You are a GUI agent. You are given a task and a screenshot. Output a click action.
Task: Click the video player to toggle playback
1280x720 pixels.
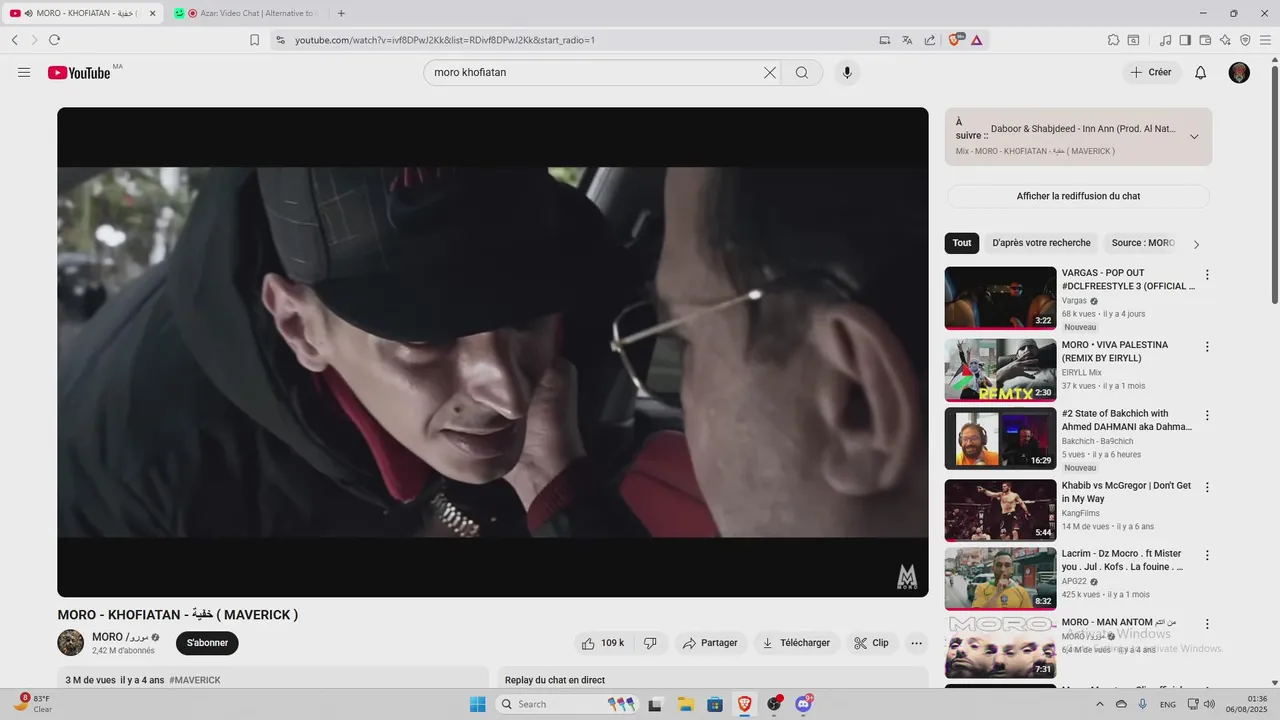(x=492, y=352)
